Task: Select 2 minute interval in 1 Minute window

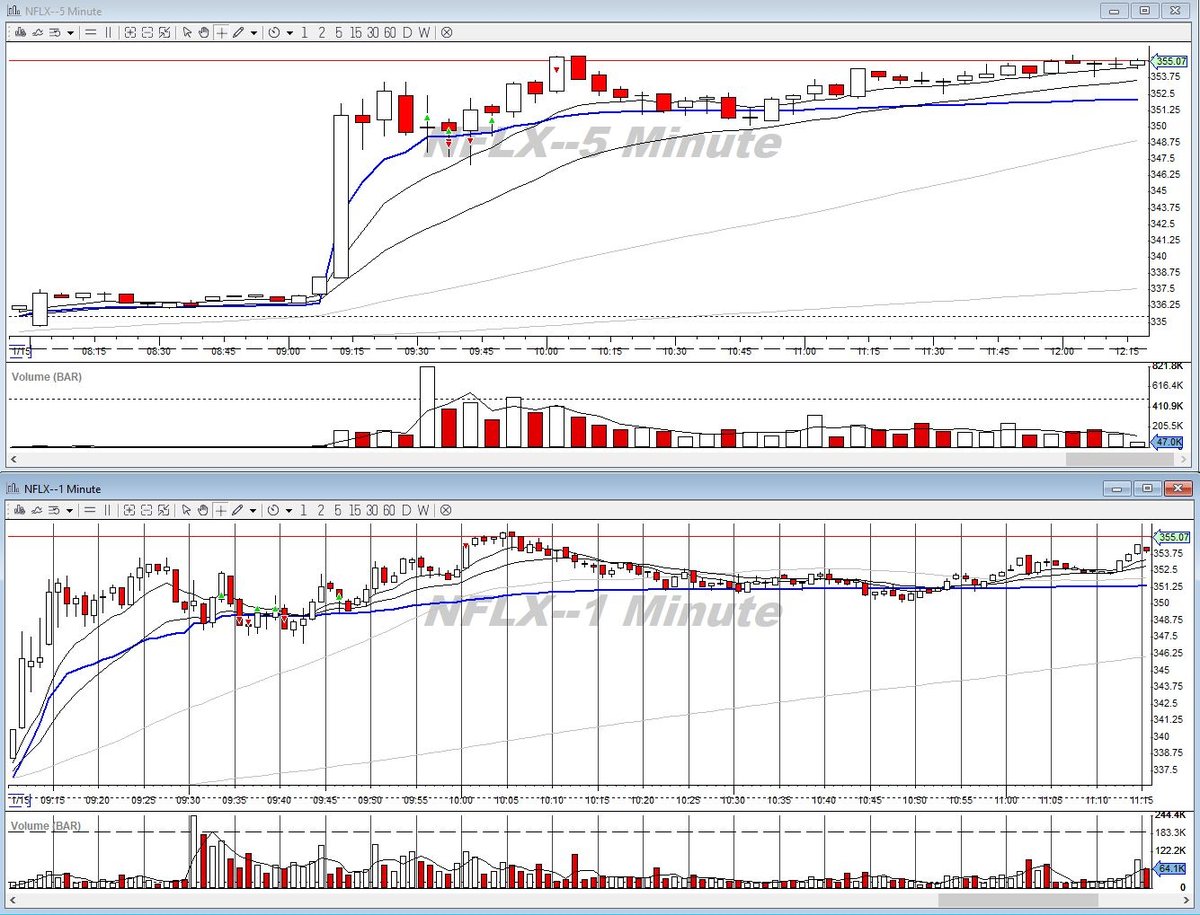Action: tap(321, 510)
